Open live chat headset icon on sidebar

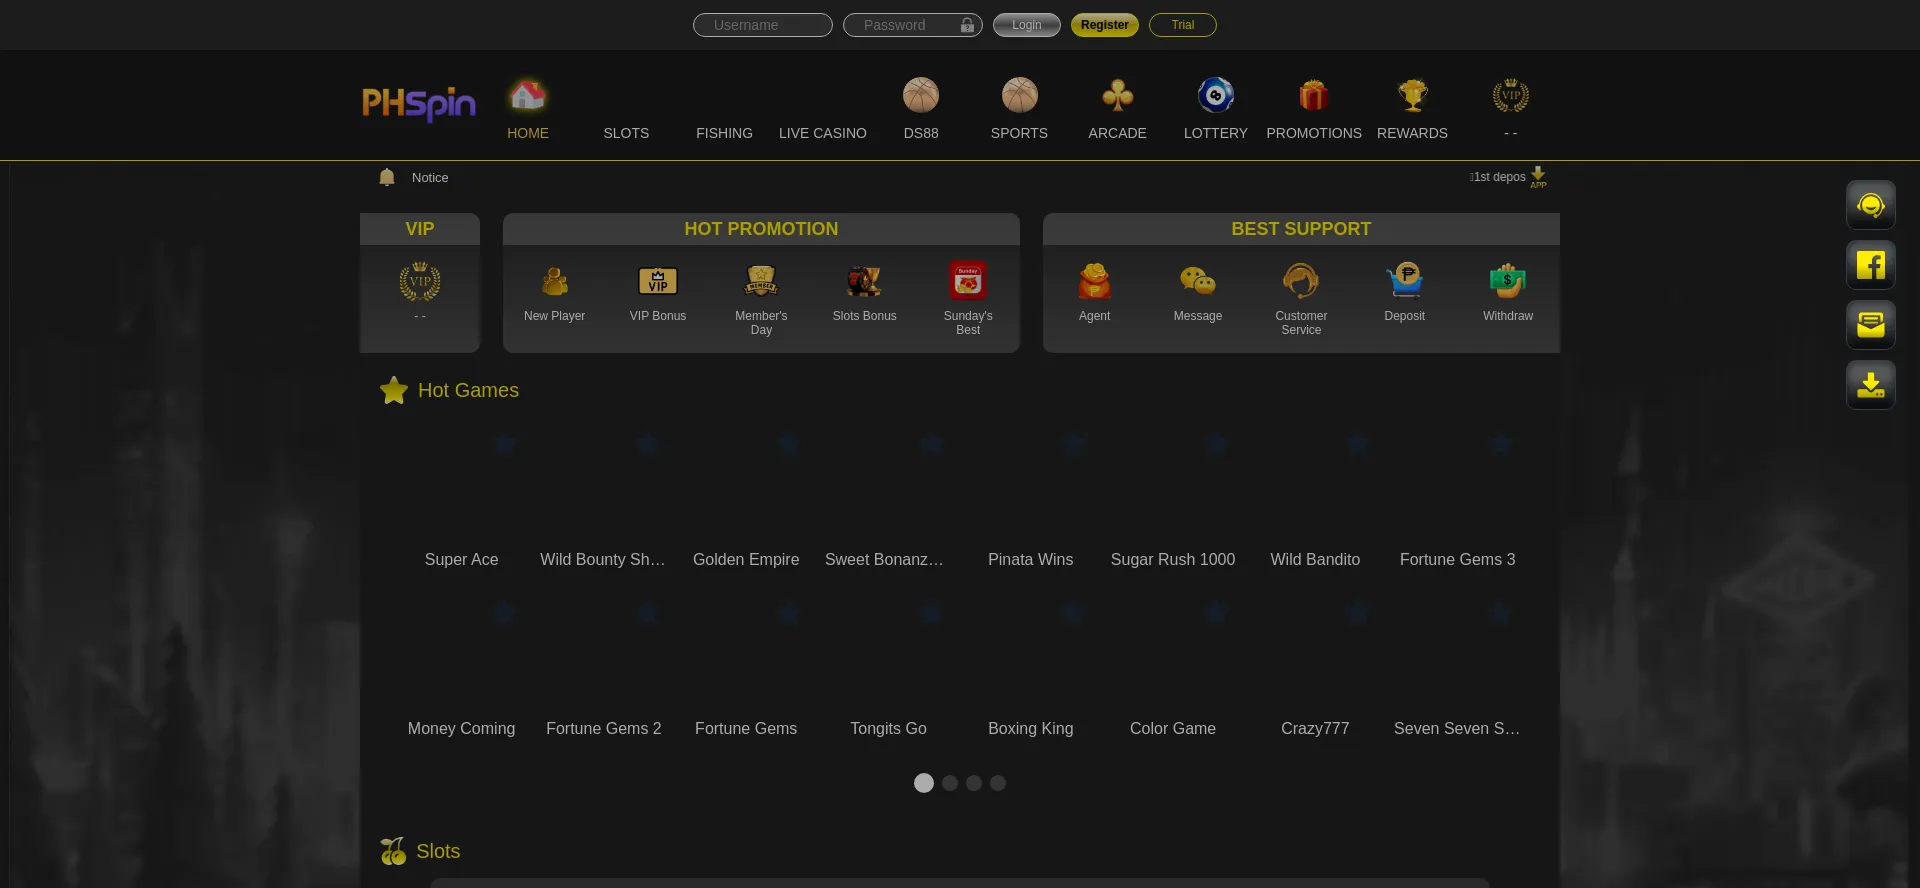[x=1870, y=205]
